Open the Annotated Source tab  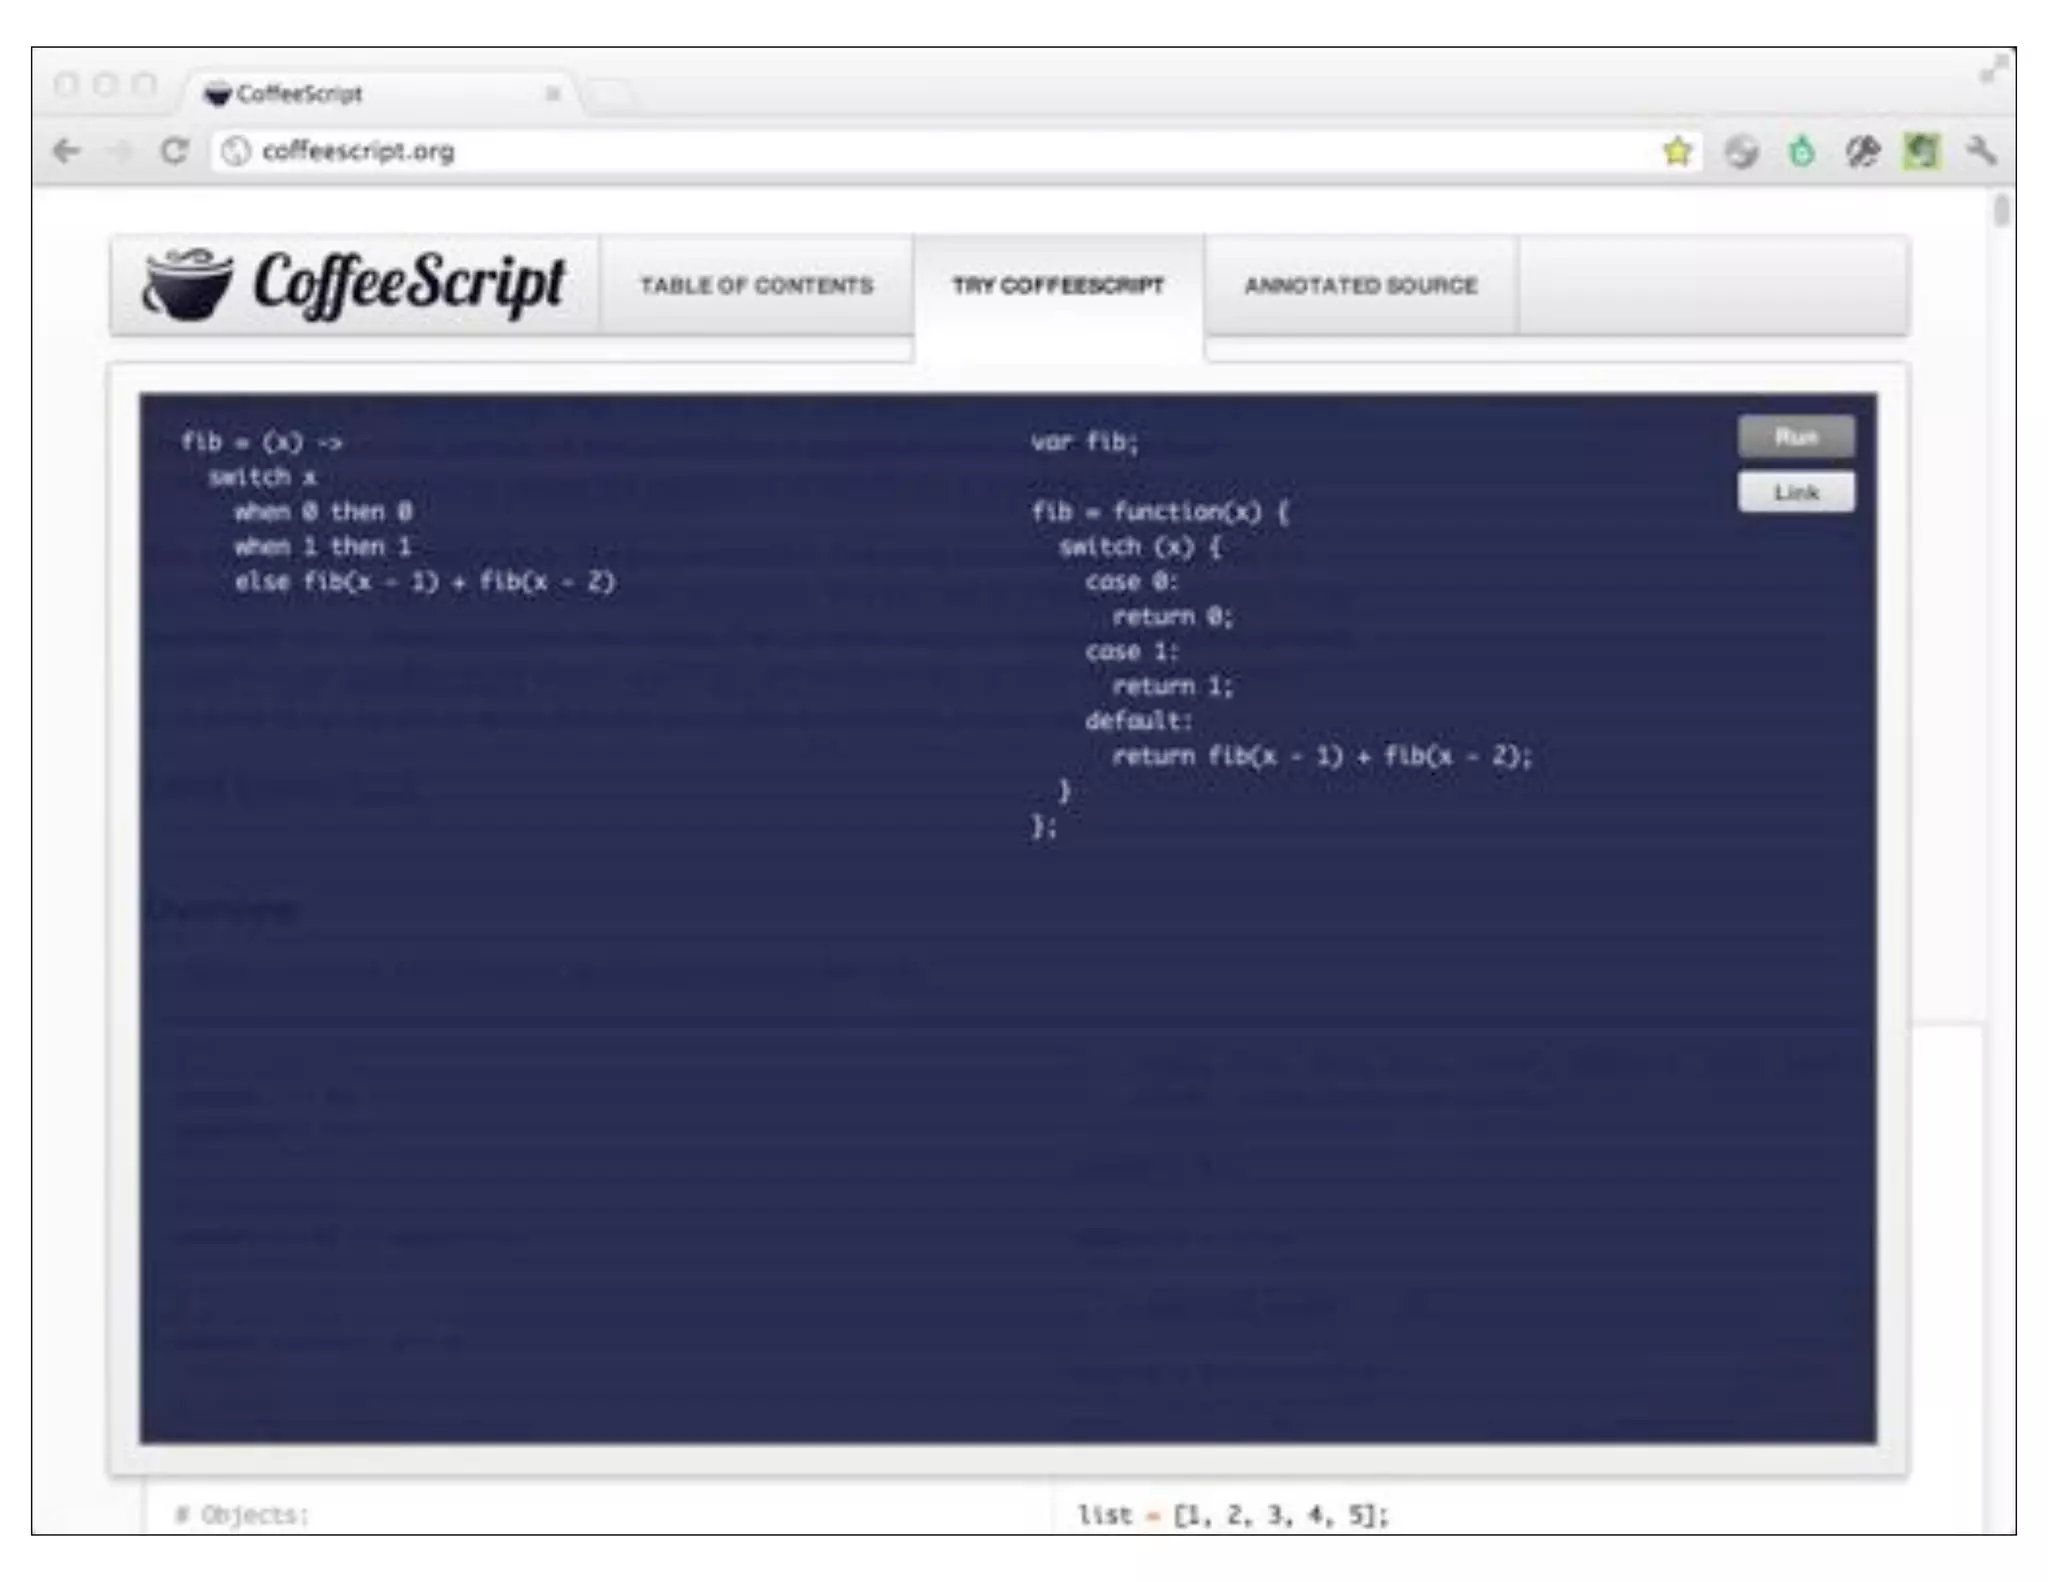[1360, 286]
